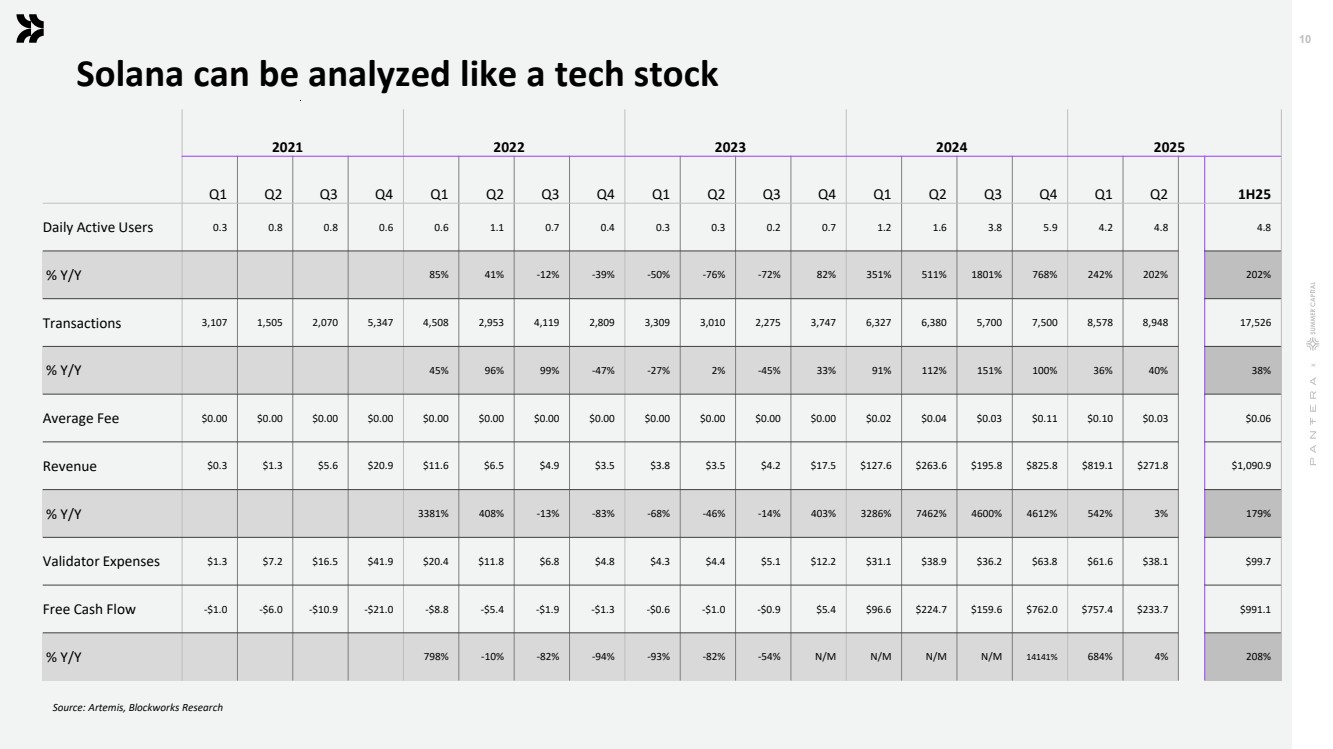The width and height of the screenshot is (1333, 749).
Task: Click the Validator Expenses row label
Action: click(x=101, y=561)
